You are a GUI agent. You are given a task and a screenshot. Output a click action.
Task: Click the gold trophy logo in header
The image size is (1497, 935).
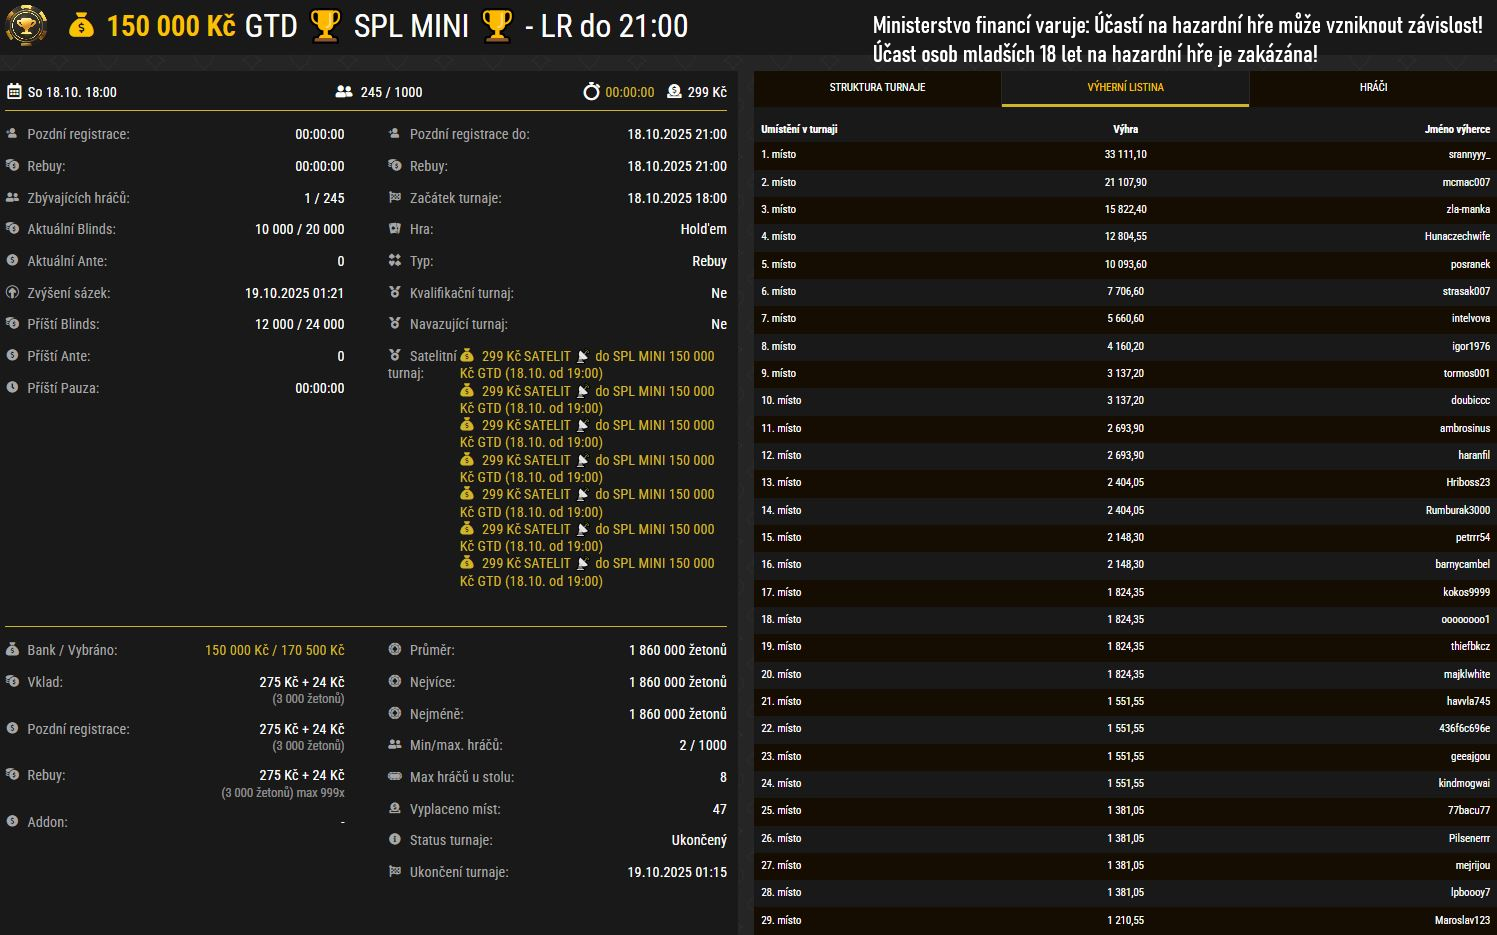(26, 26)
